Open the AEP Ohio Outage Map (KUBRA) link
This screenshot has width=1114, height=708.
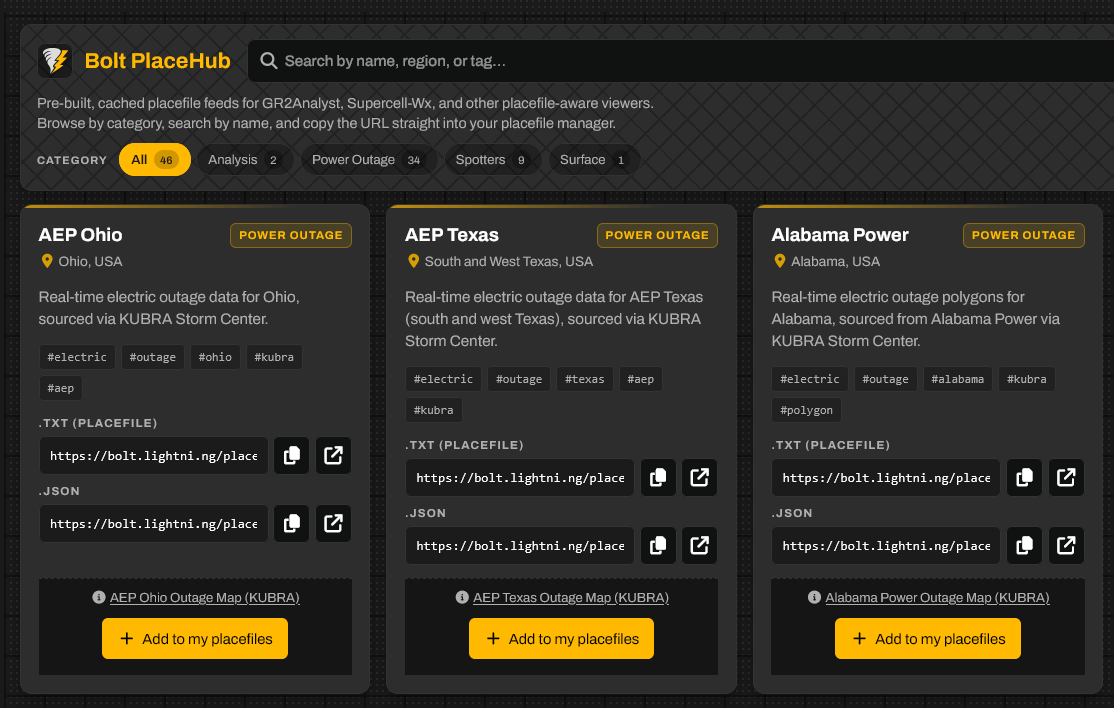click(205, 598)
